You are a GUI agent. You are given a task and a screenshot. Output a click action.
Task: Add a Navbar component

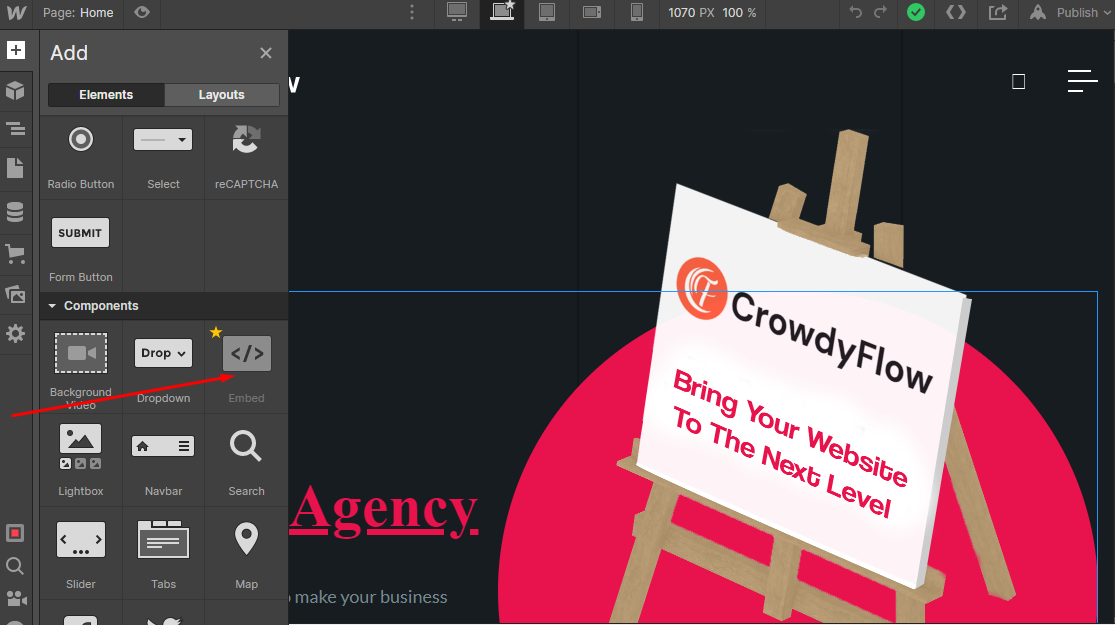coord(164,460)
